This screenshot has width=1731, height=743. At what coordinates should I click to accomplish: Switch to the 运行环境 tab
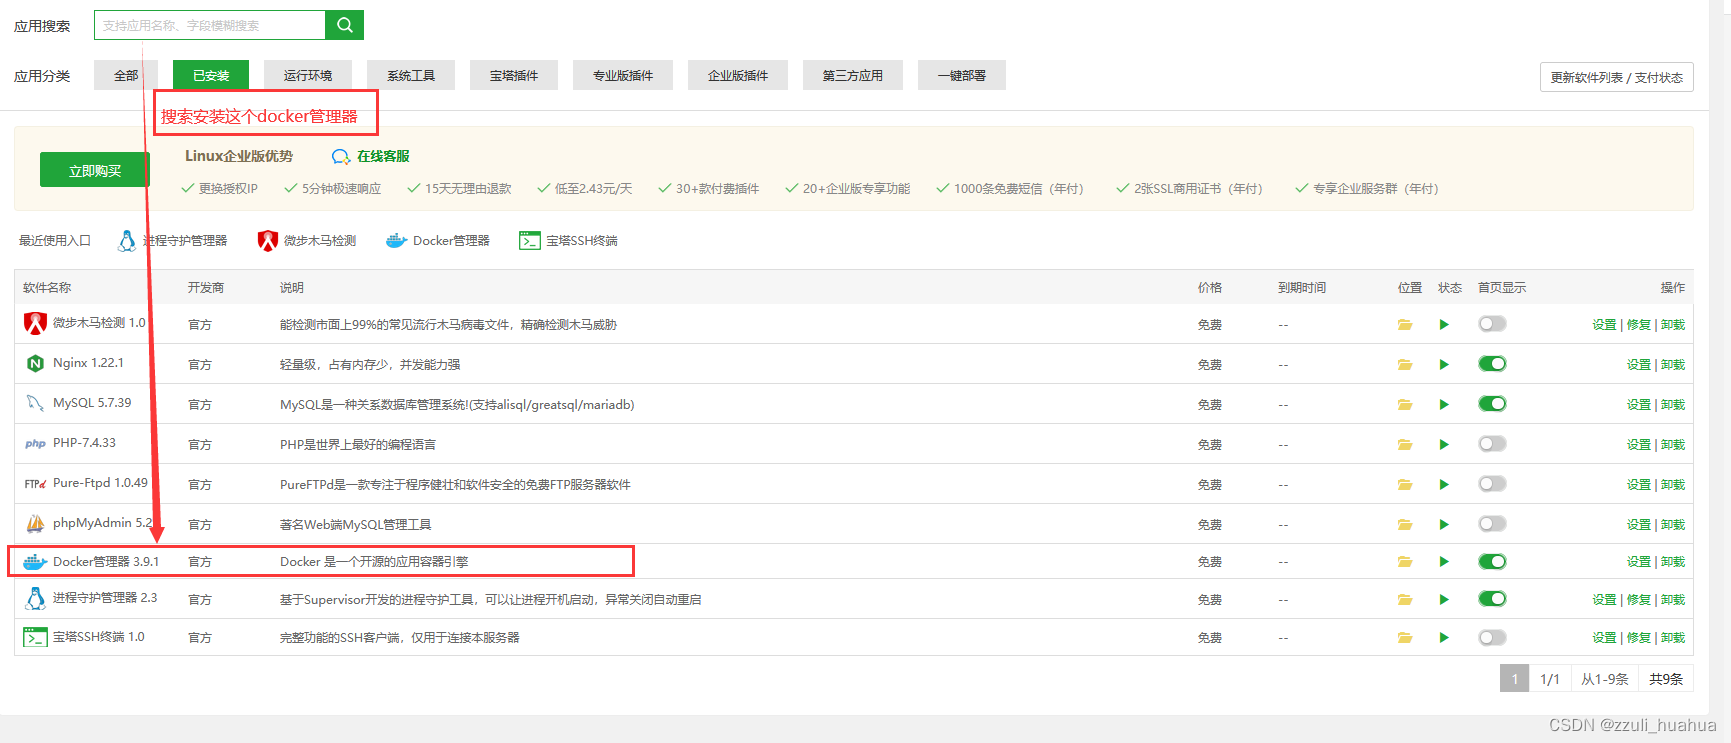(308, 75)
